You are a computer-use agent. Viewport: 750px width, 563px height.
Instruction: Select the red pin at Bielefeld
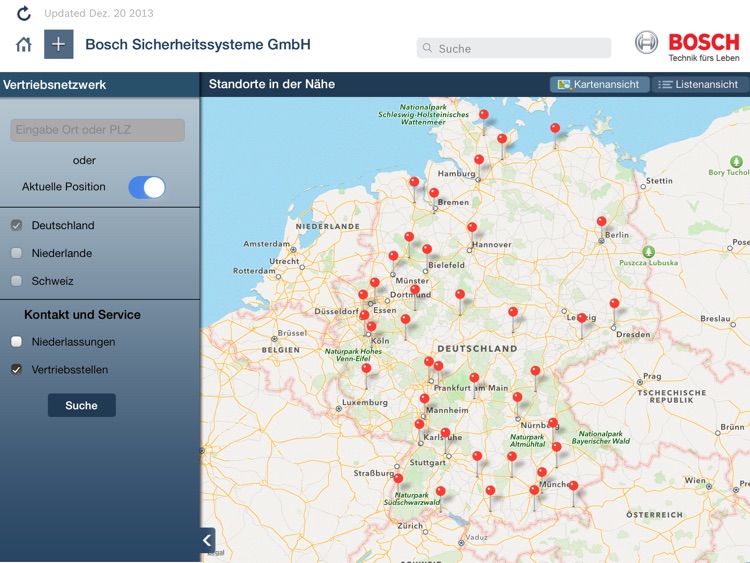pyautogui.click(x=427, y=249)
